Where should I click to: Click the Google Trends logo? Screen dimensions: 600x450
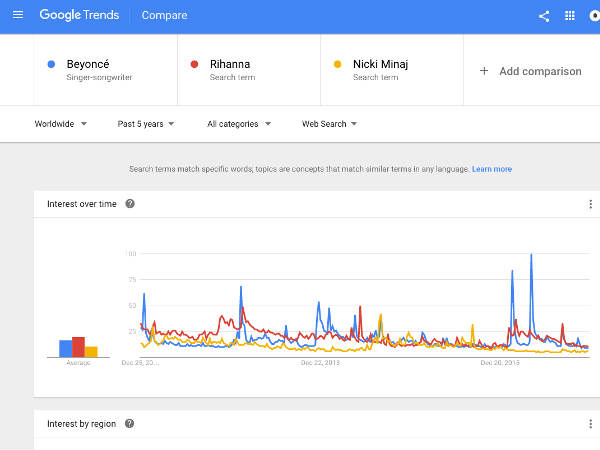(x=79, y=15)
